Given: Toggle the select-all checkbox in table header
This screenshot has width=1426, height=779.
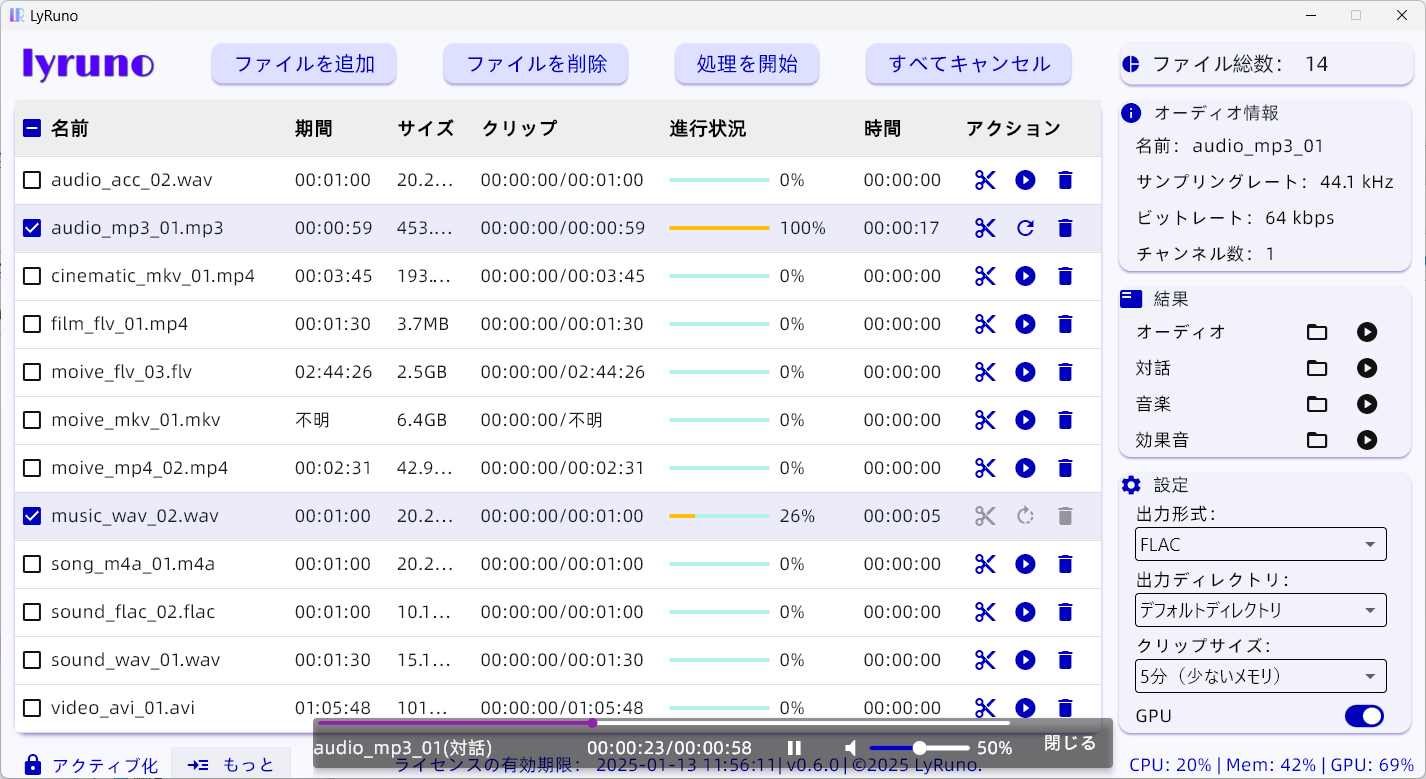Looking at the screenshot, I should [31, 128].
